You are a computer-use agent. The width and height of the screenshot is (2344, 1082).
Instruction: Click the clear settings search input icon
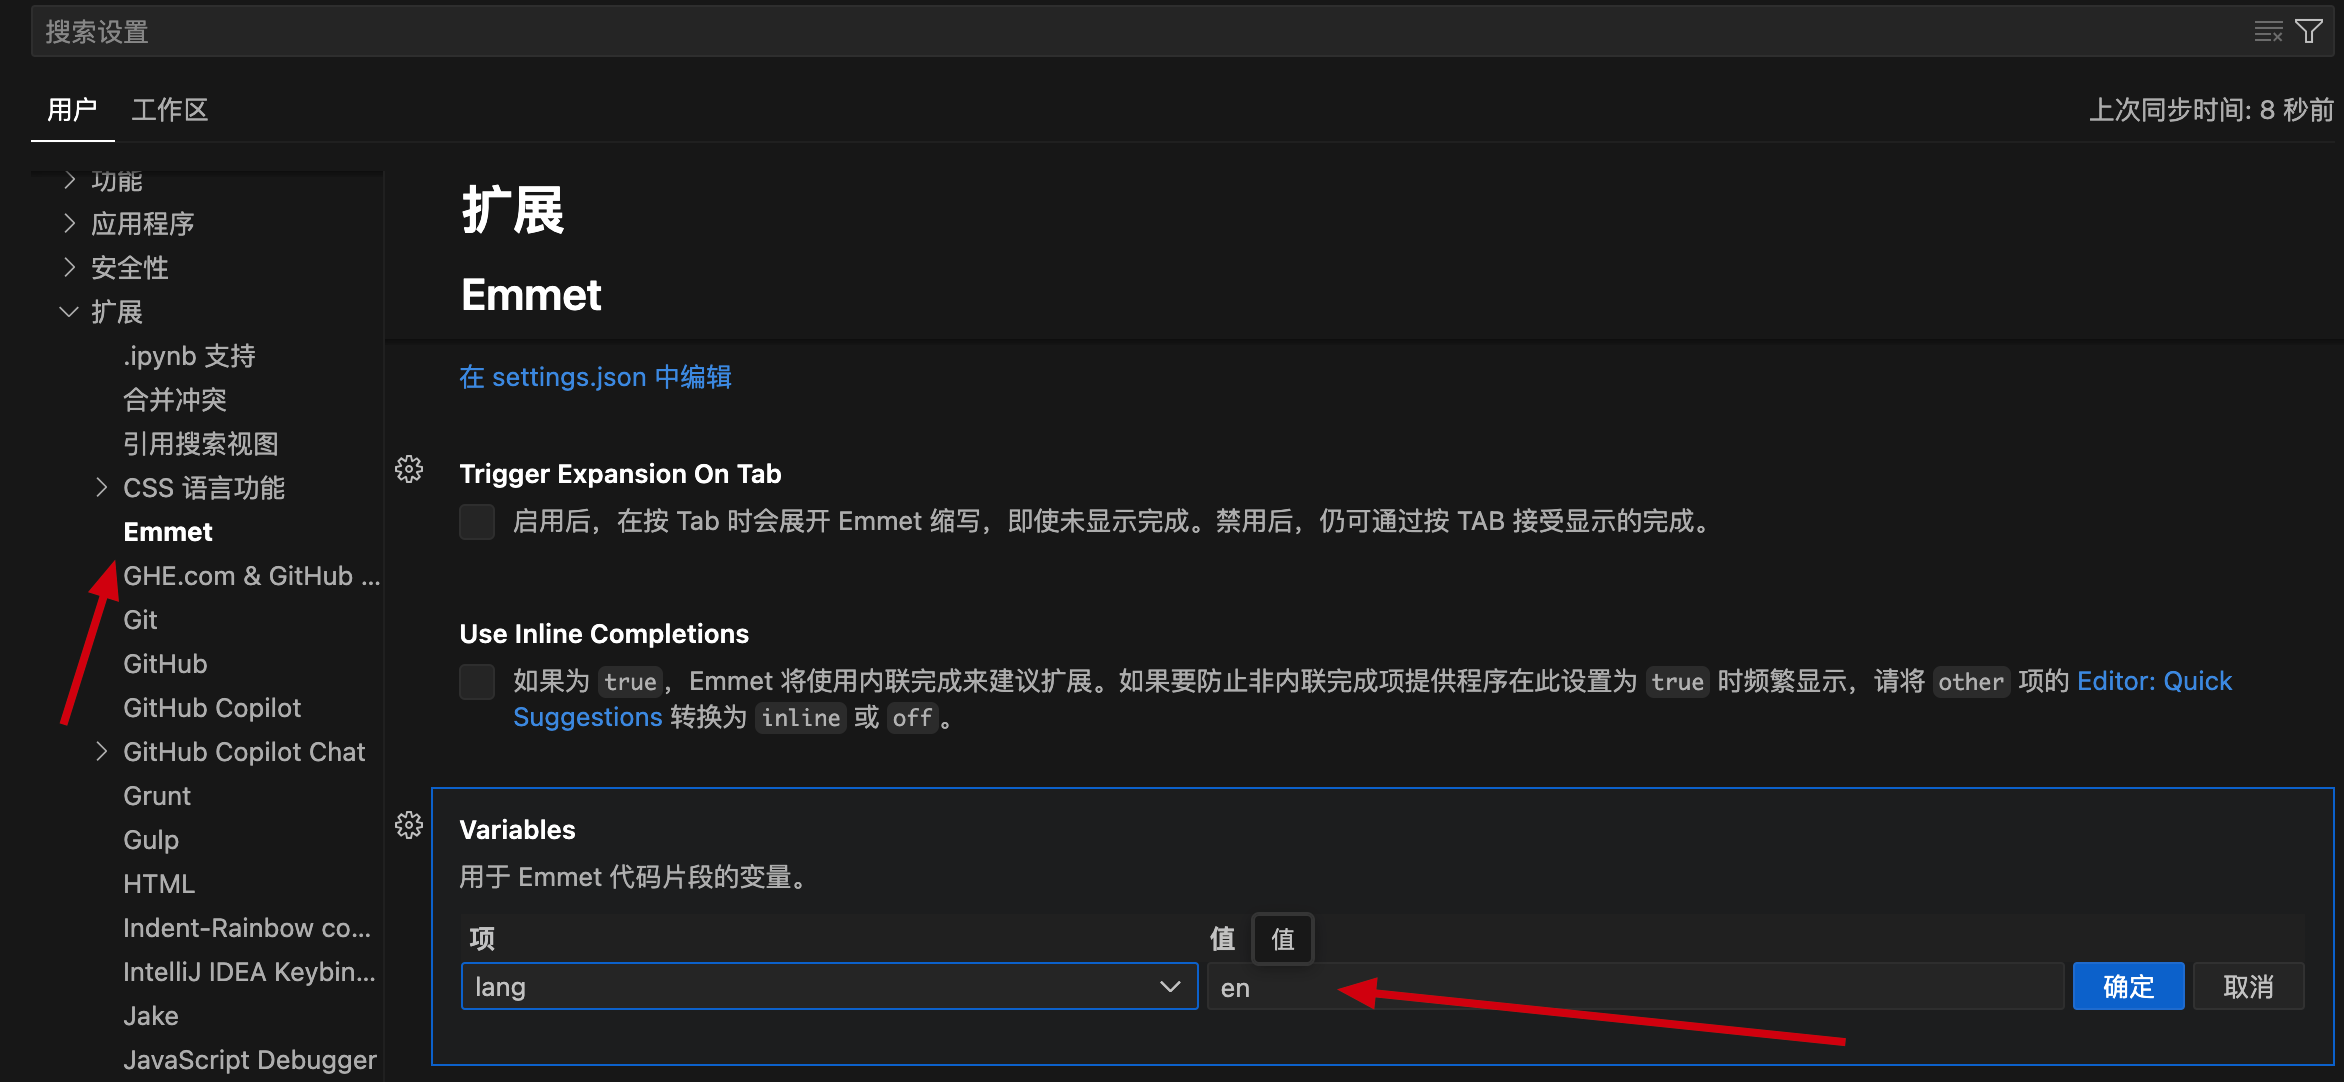(x=2268, y=32)
